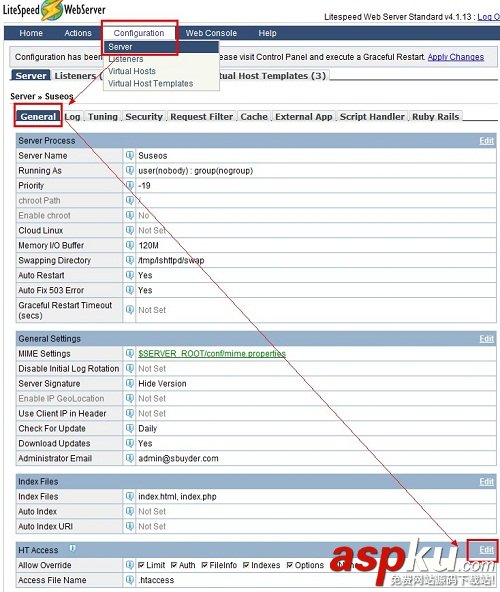Switch to the External App tab
The height and width of the screenshot is (592, 500).
coord(304,117)
